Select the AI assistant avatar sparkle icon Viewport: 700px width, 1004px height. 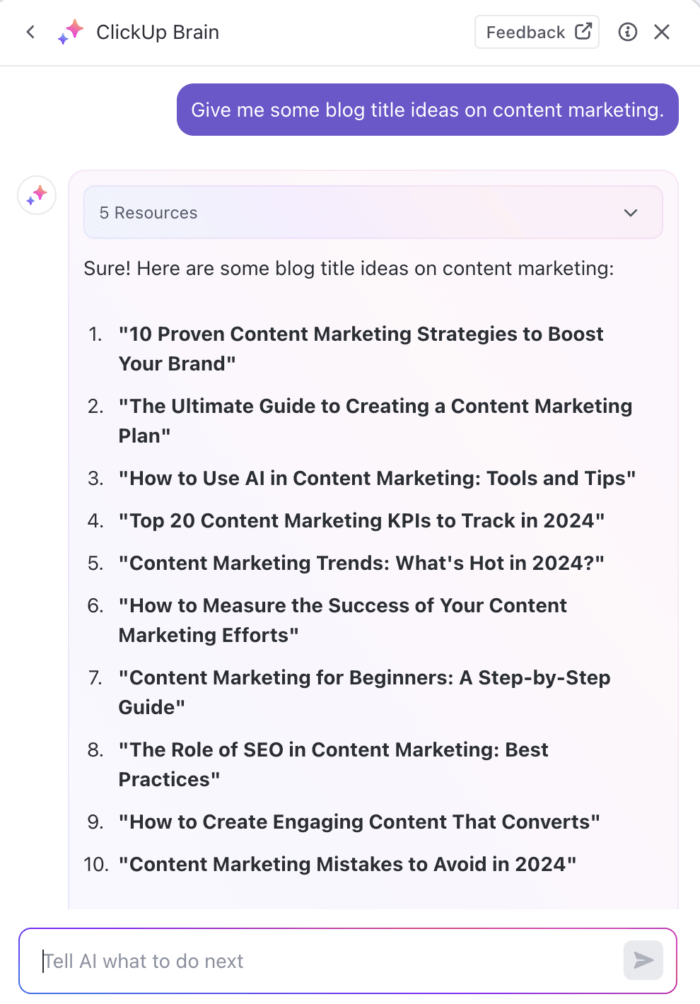36,195
